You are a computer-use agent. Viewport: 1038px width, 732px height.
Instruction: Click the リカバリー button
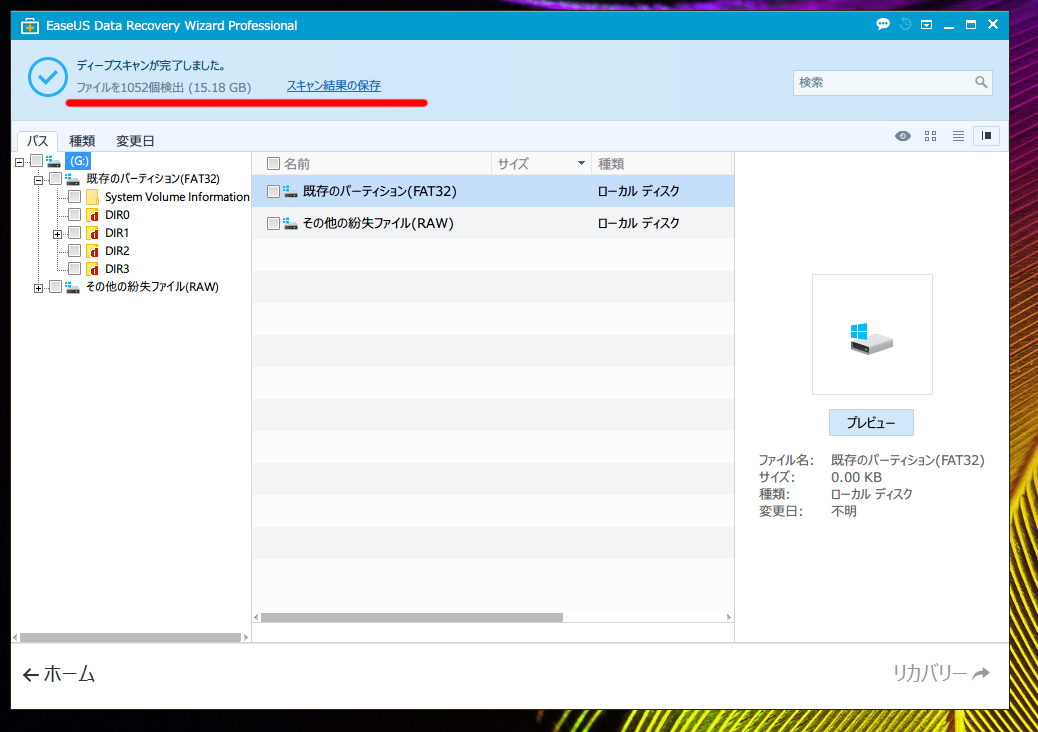pyautogui.click(x=941, y=673)
